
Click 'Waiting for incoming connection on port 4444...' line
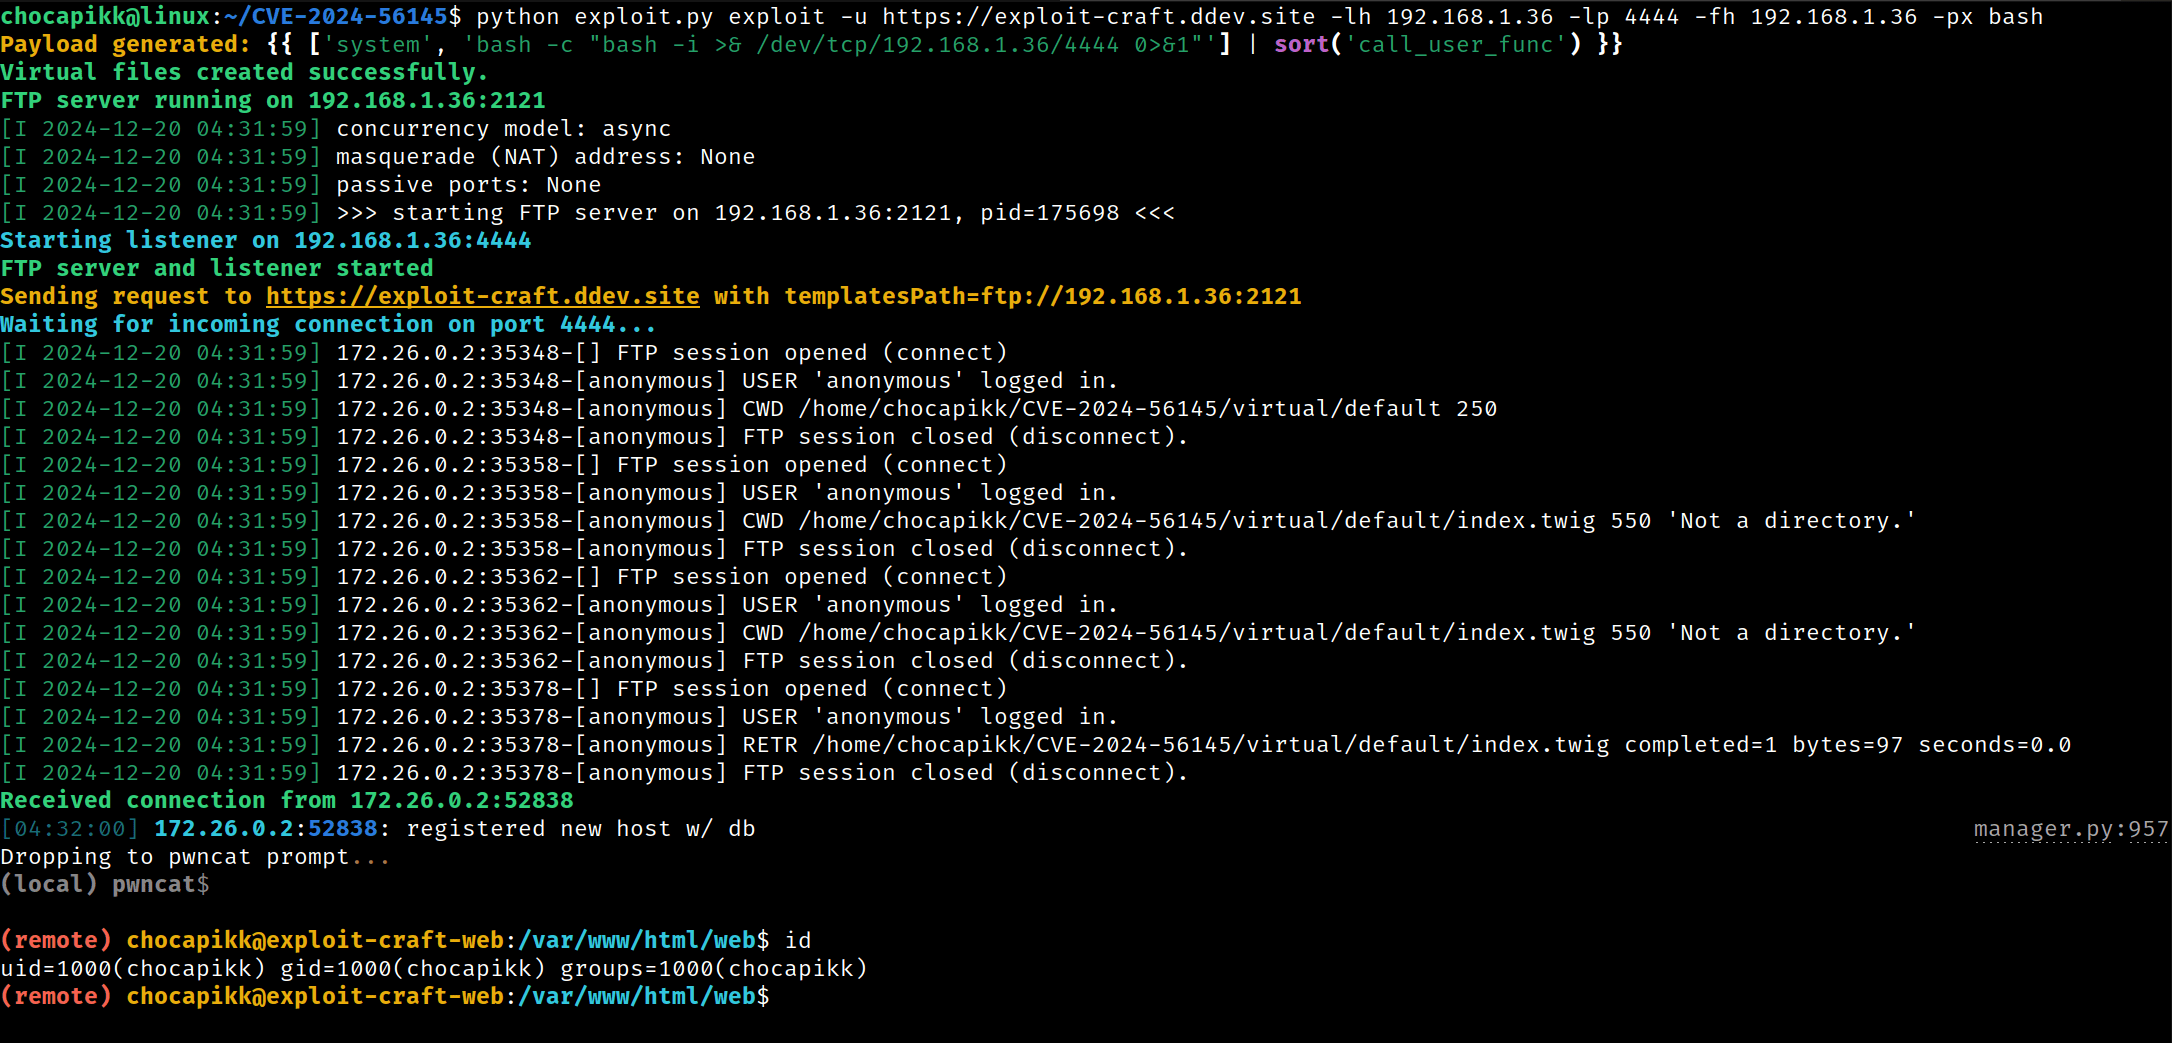pos(328,325)
